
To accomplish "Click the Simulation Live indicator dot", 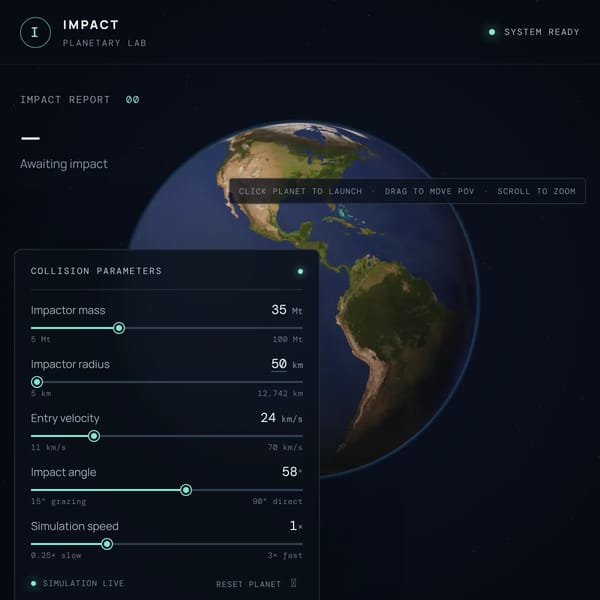I will [x=33, y=583].
